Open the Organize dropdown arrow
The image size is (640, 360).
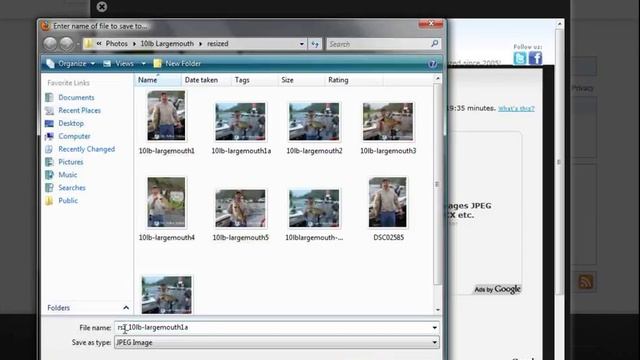pos(93,64)
